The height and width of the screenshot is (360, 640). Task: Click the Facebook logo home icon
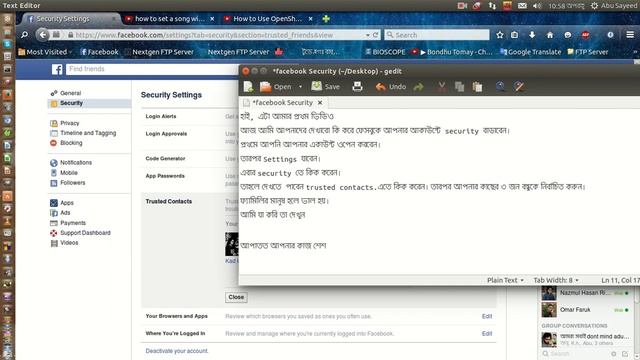[57, 69]
